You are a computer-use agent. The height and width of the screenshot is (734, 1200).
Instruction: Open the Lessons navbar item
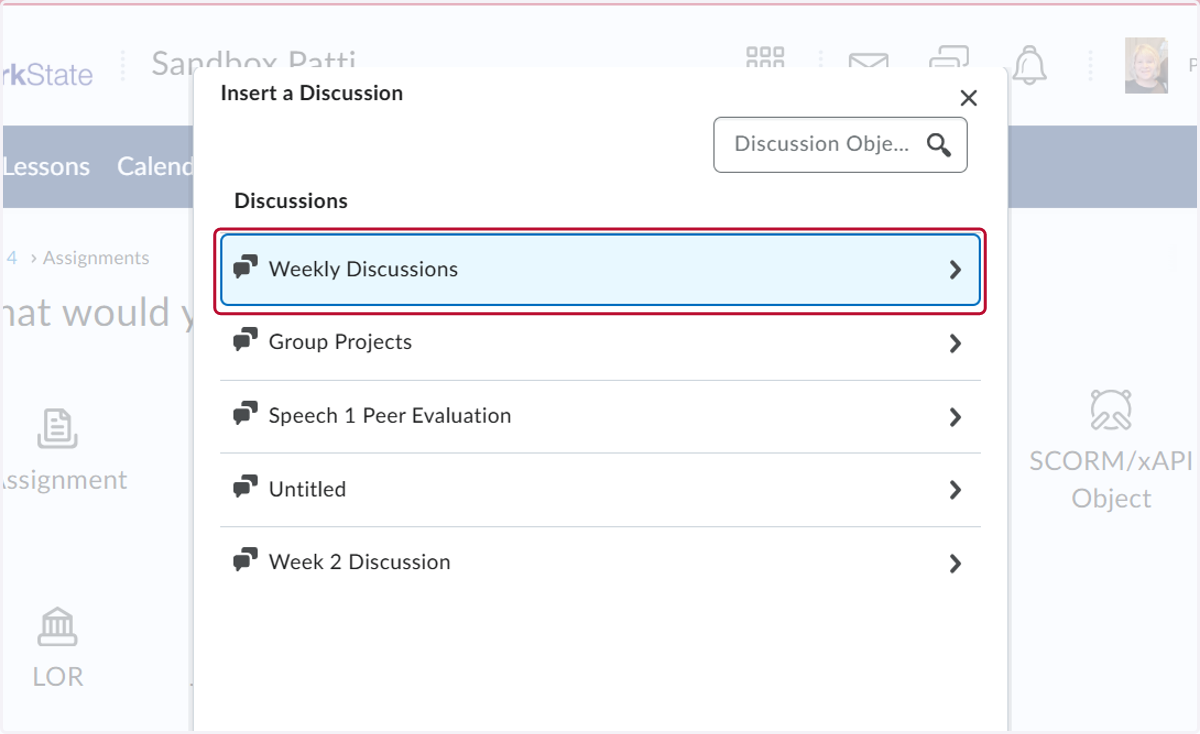click(46, 166)
